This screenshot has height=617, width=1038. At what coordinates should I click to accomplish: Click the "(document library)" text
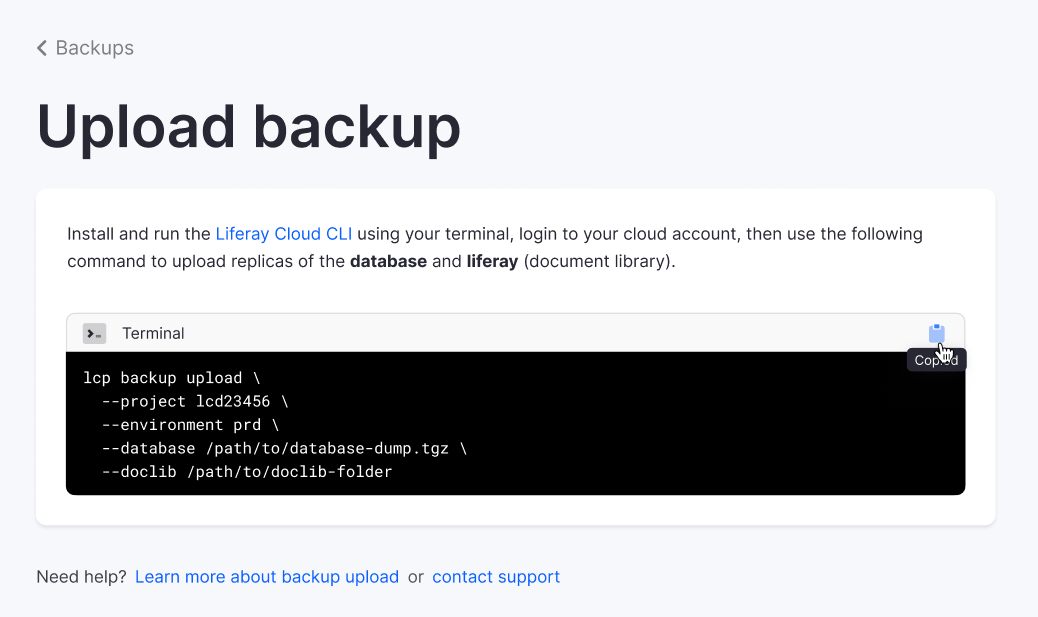click(599, 262)
